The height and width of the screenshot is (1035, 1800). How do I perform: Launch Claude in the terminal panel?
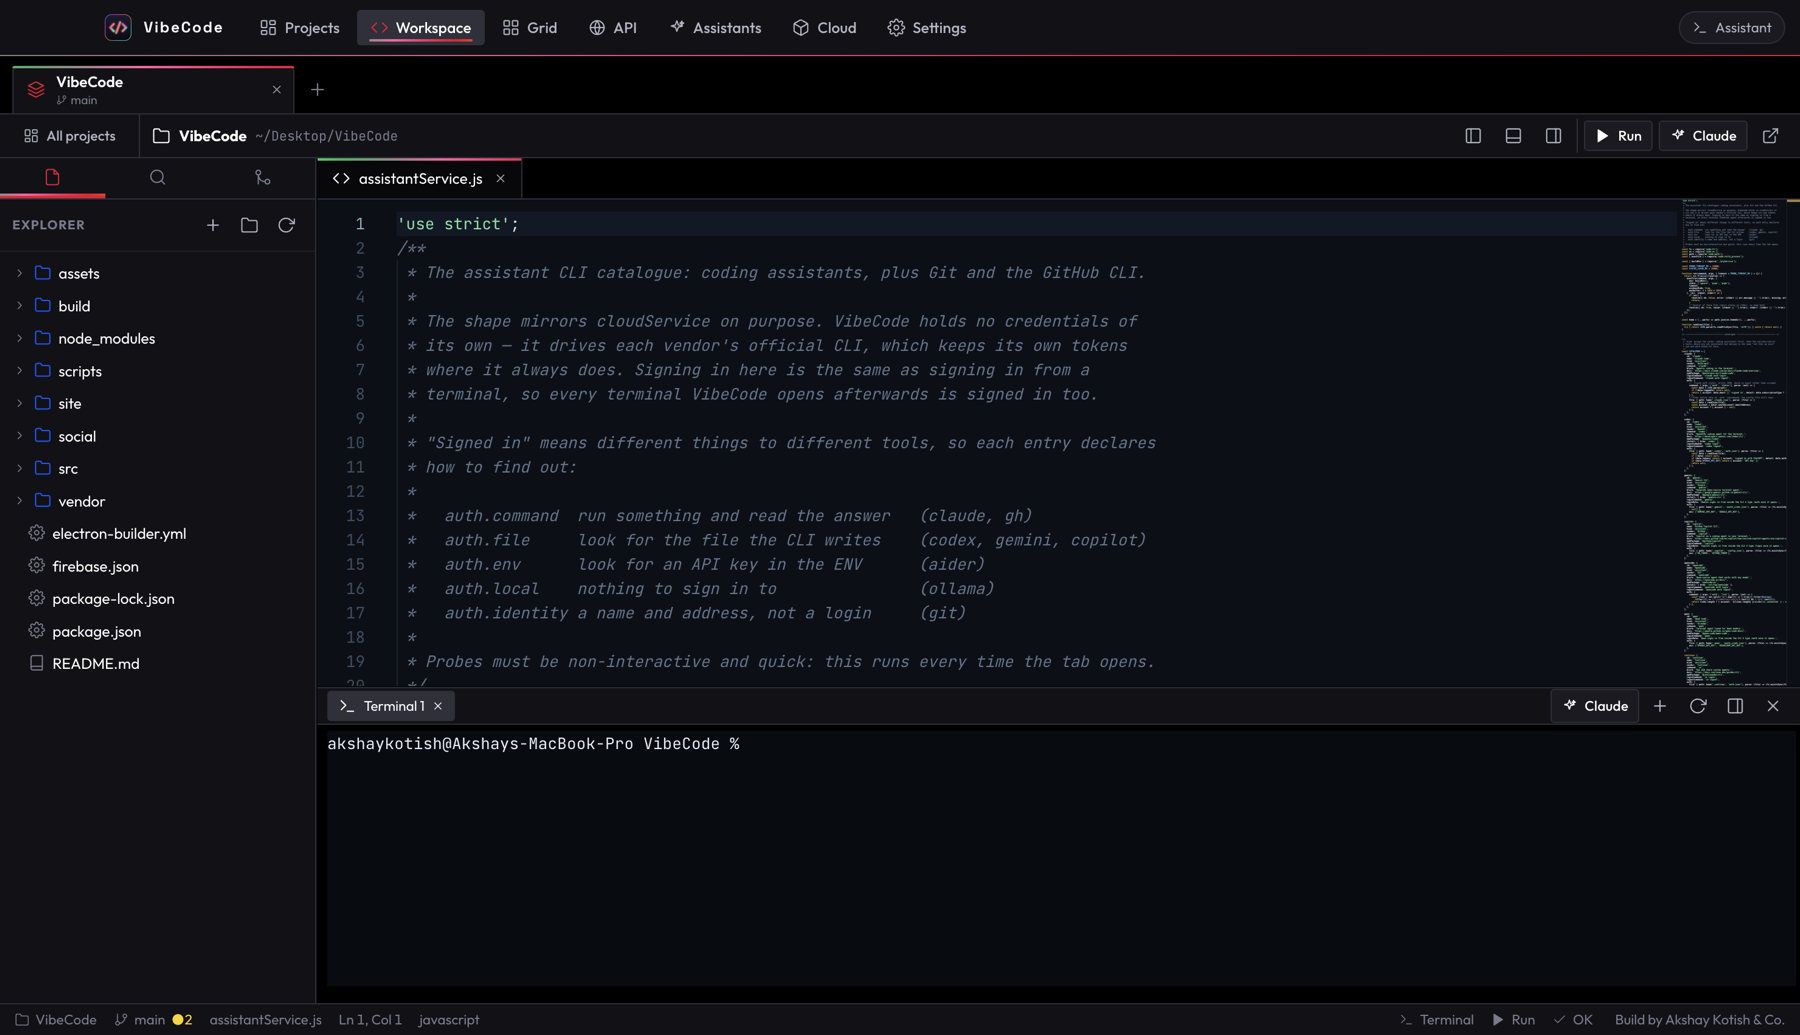[1595, 706]
